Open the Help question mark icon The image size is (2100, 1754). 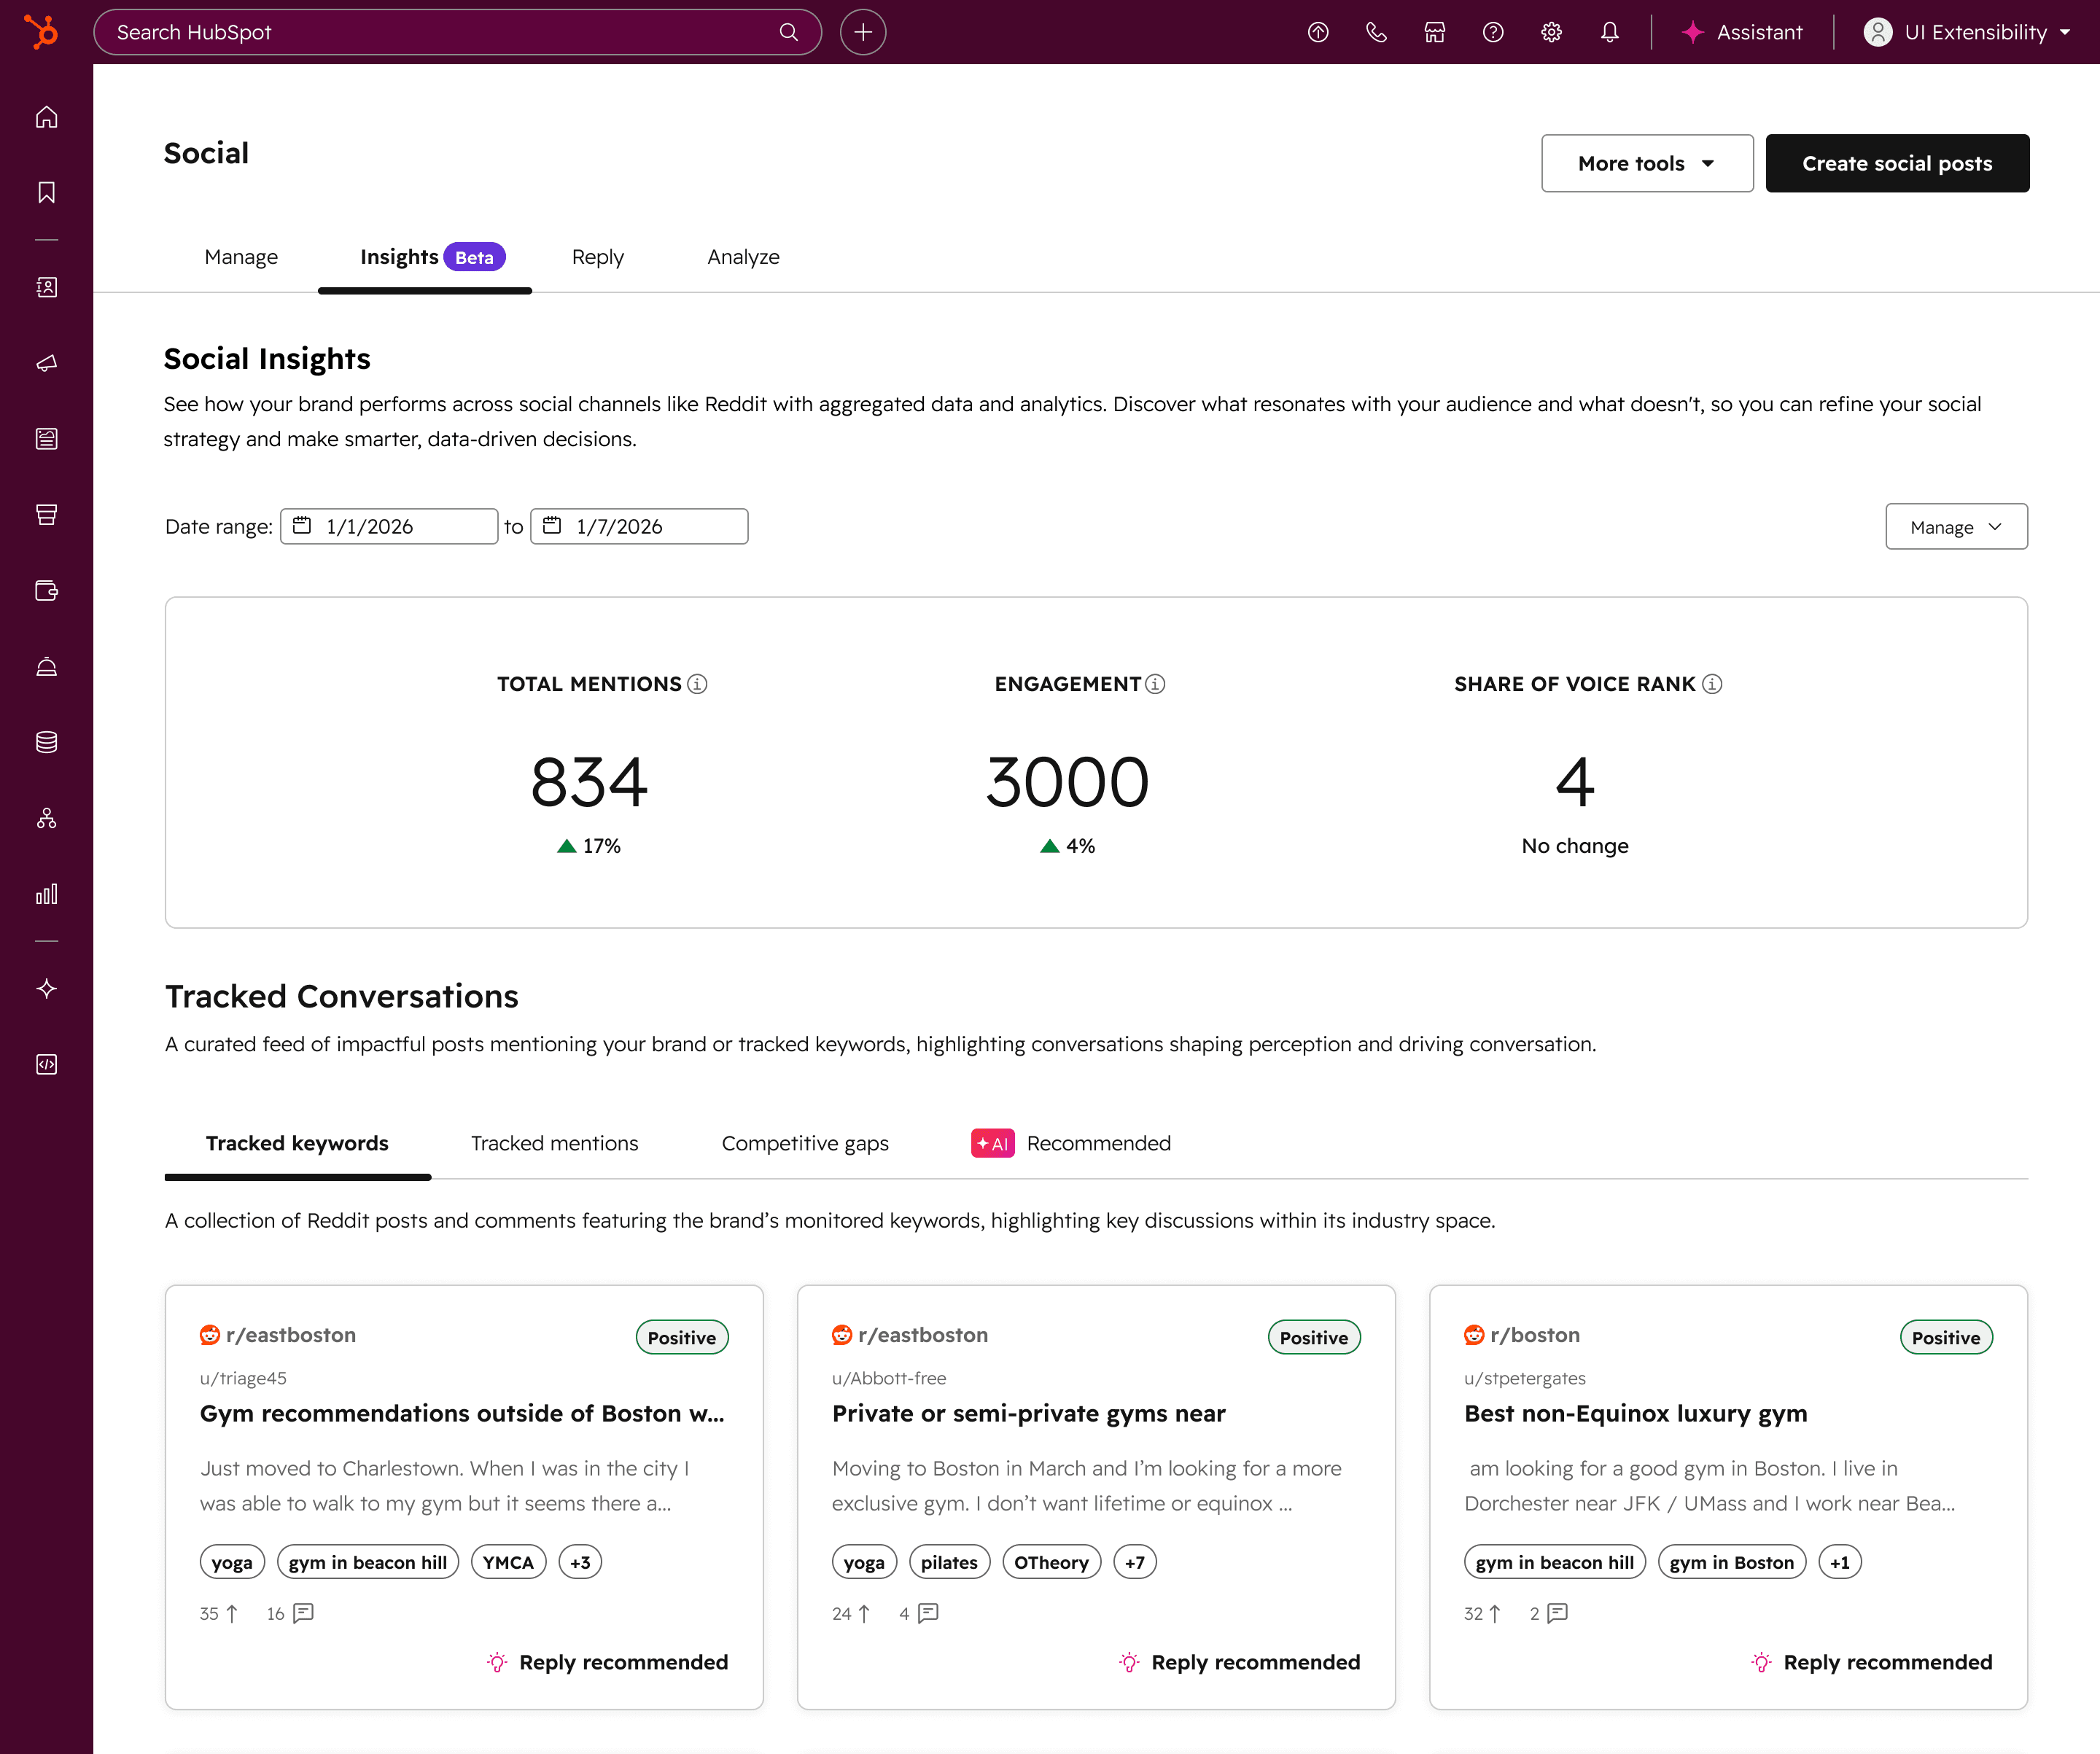coord(1493,32)
